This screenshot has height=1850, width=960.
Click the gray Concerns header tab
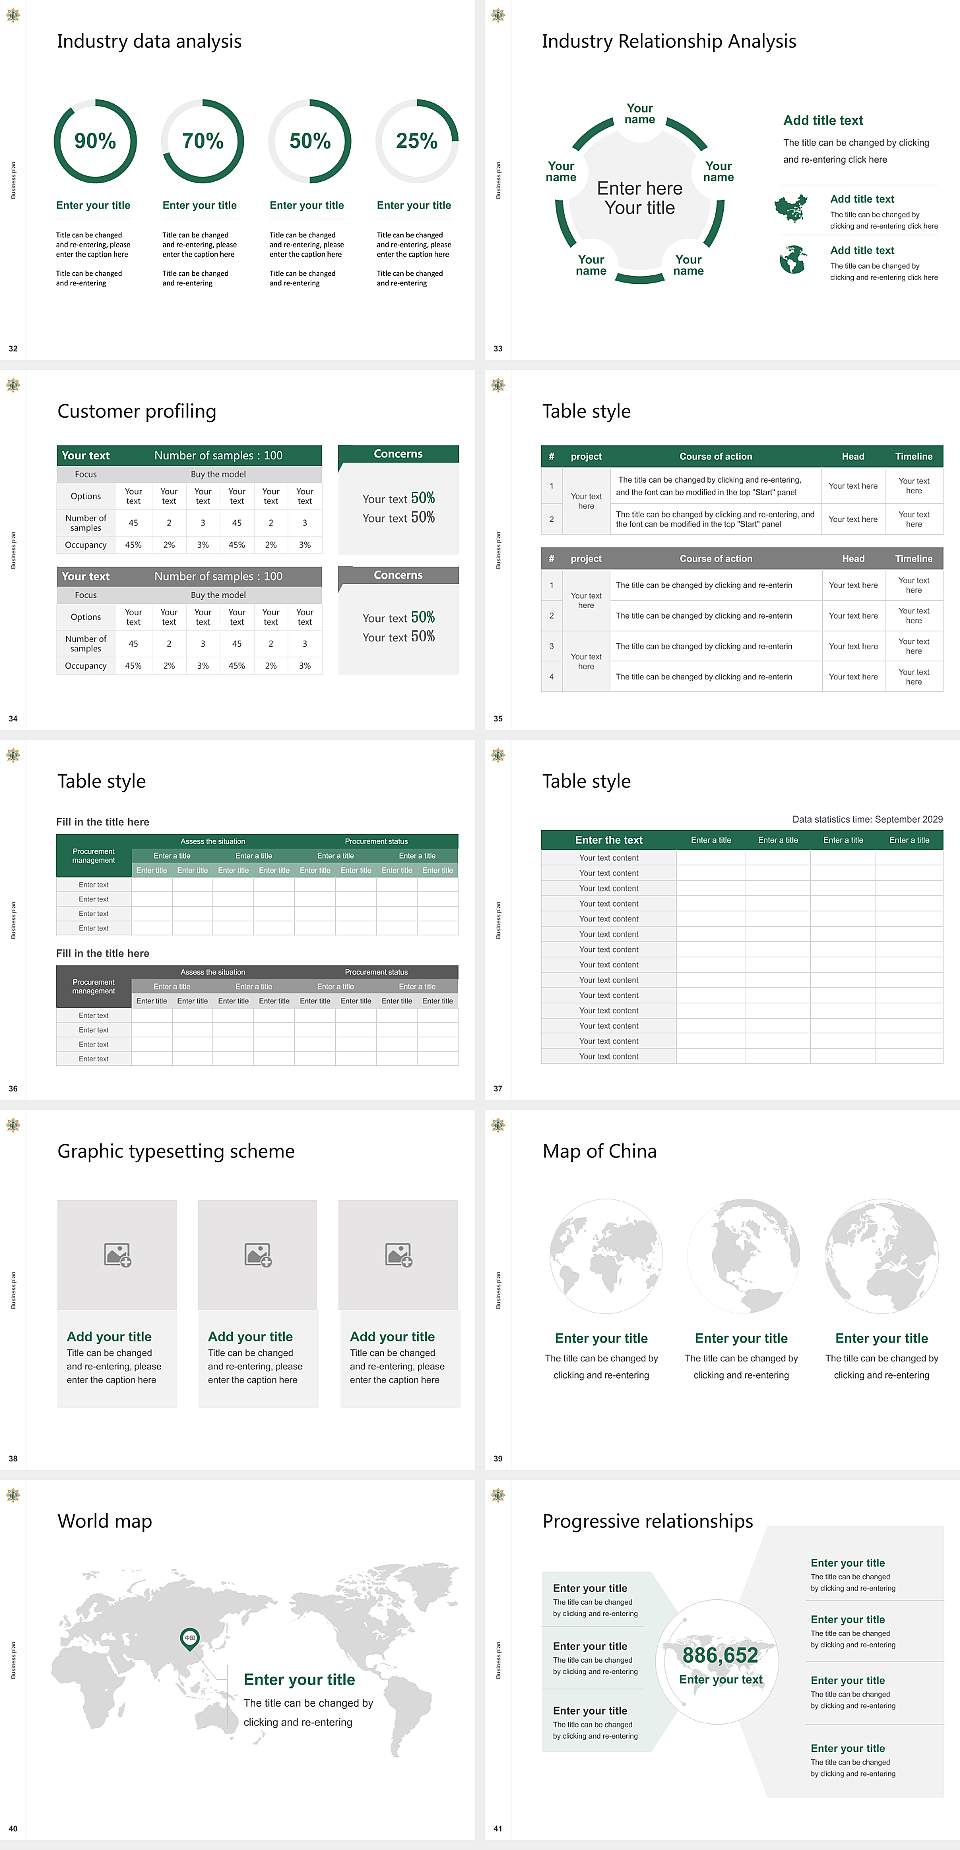(x=398, y=576)
